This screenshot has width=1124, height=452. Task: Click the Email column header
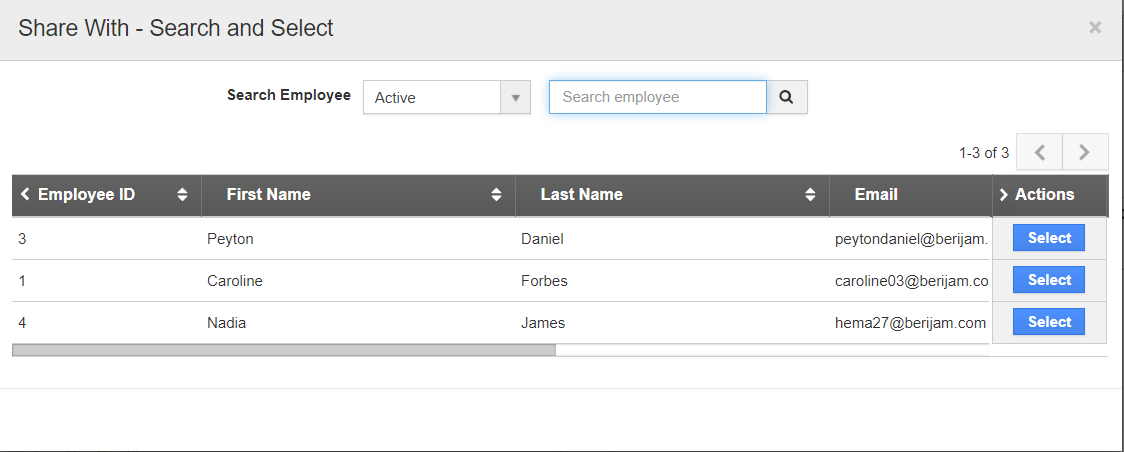point(876,195)
